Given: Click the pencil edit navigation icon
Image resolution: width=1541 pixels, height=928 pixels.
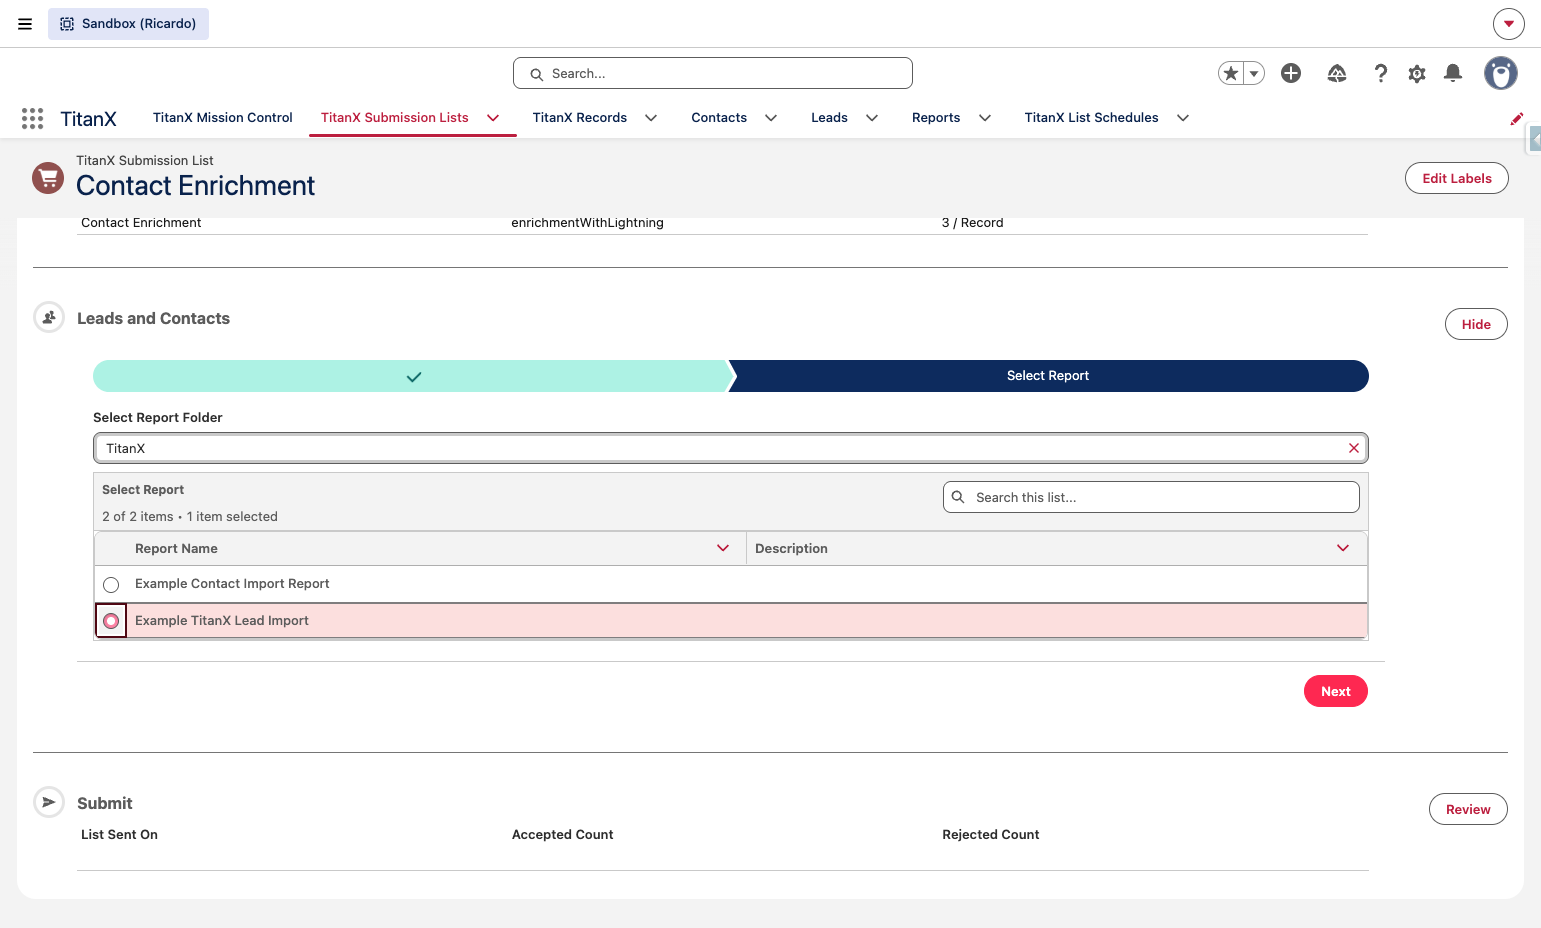Looking at the screenshot, I should 1517,119.
